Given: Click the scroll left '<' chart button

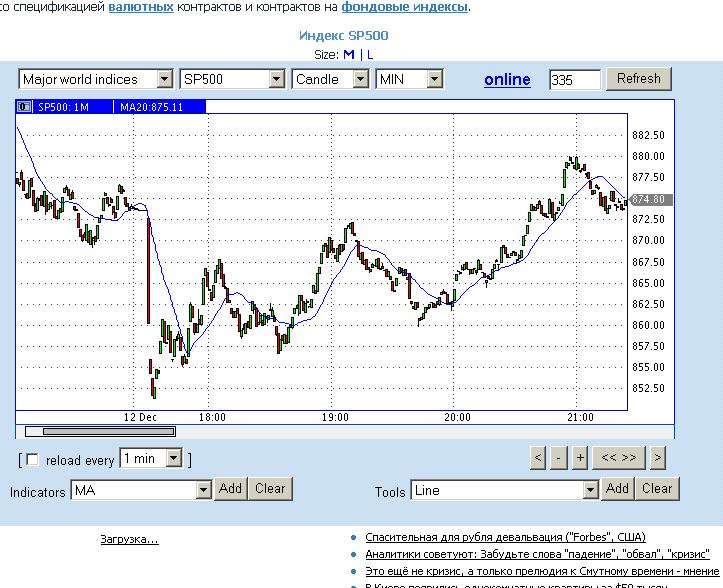Looking at the screenshot, I should tap(538, 458).
